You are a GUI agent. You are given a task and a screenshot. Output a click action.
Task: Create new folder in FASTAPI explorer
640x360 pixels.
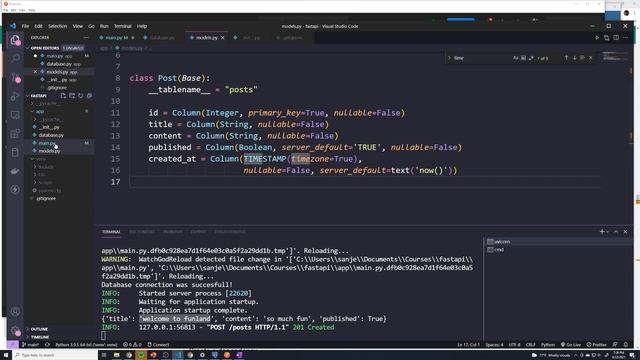click(x=72, y=96)
